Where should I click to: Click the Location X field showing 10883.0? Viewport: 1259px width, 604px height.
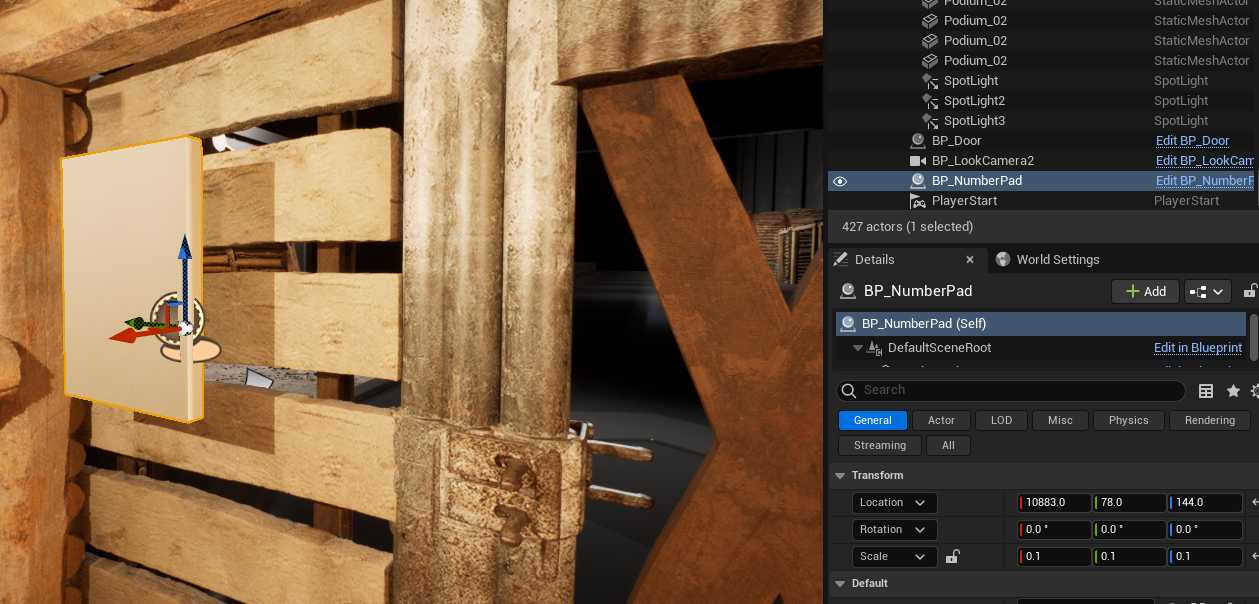pos(1054,503)
